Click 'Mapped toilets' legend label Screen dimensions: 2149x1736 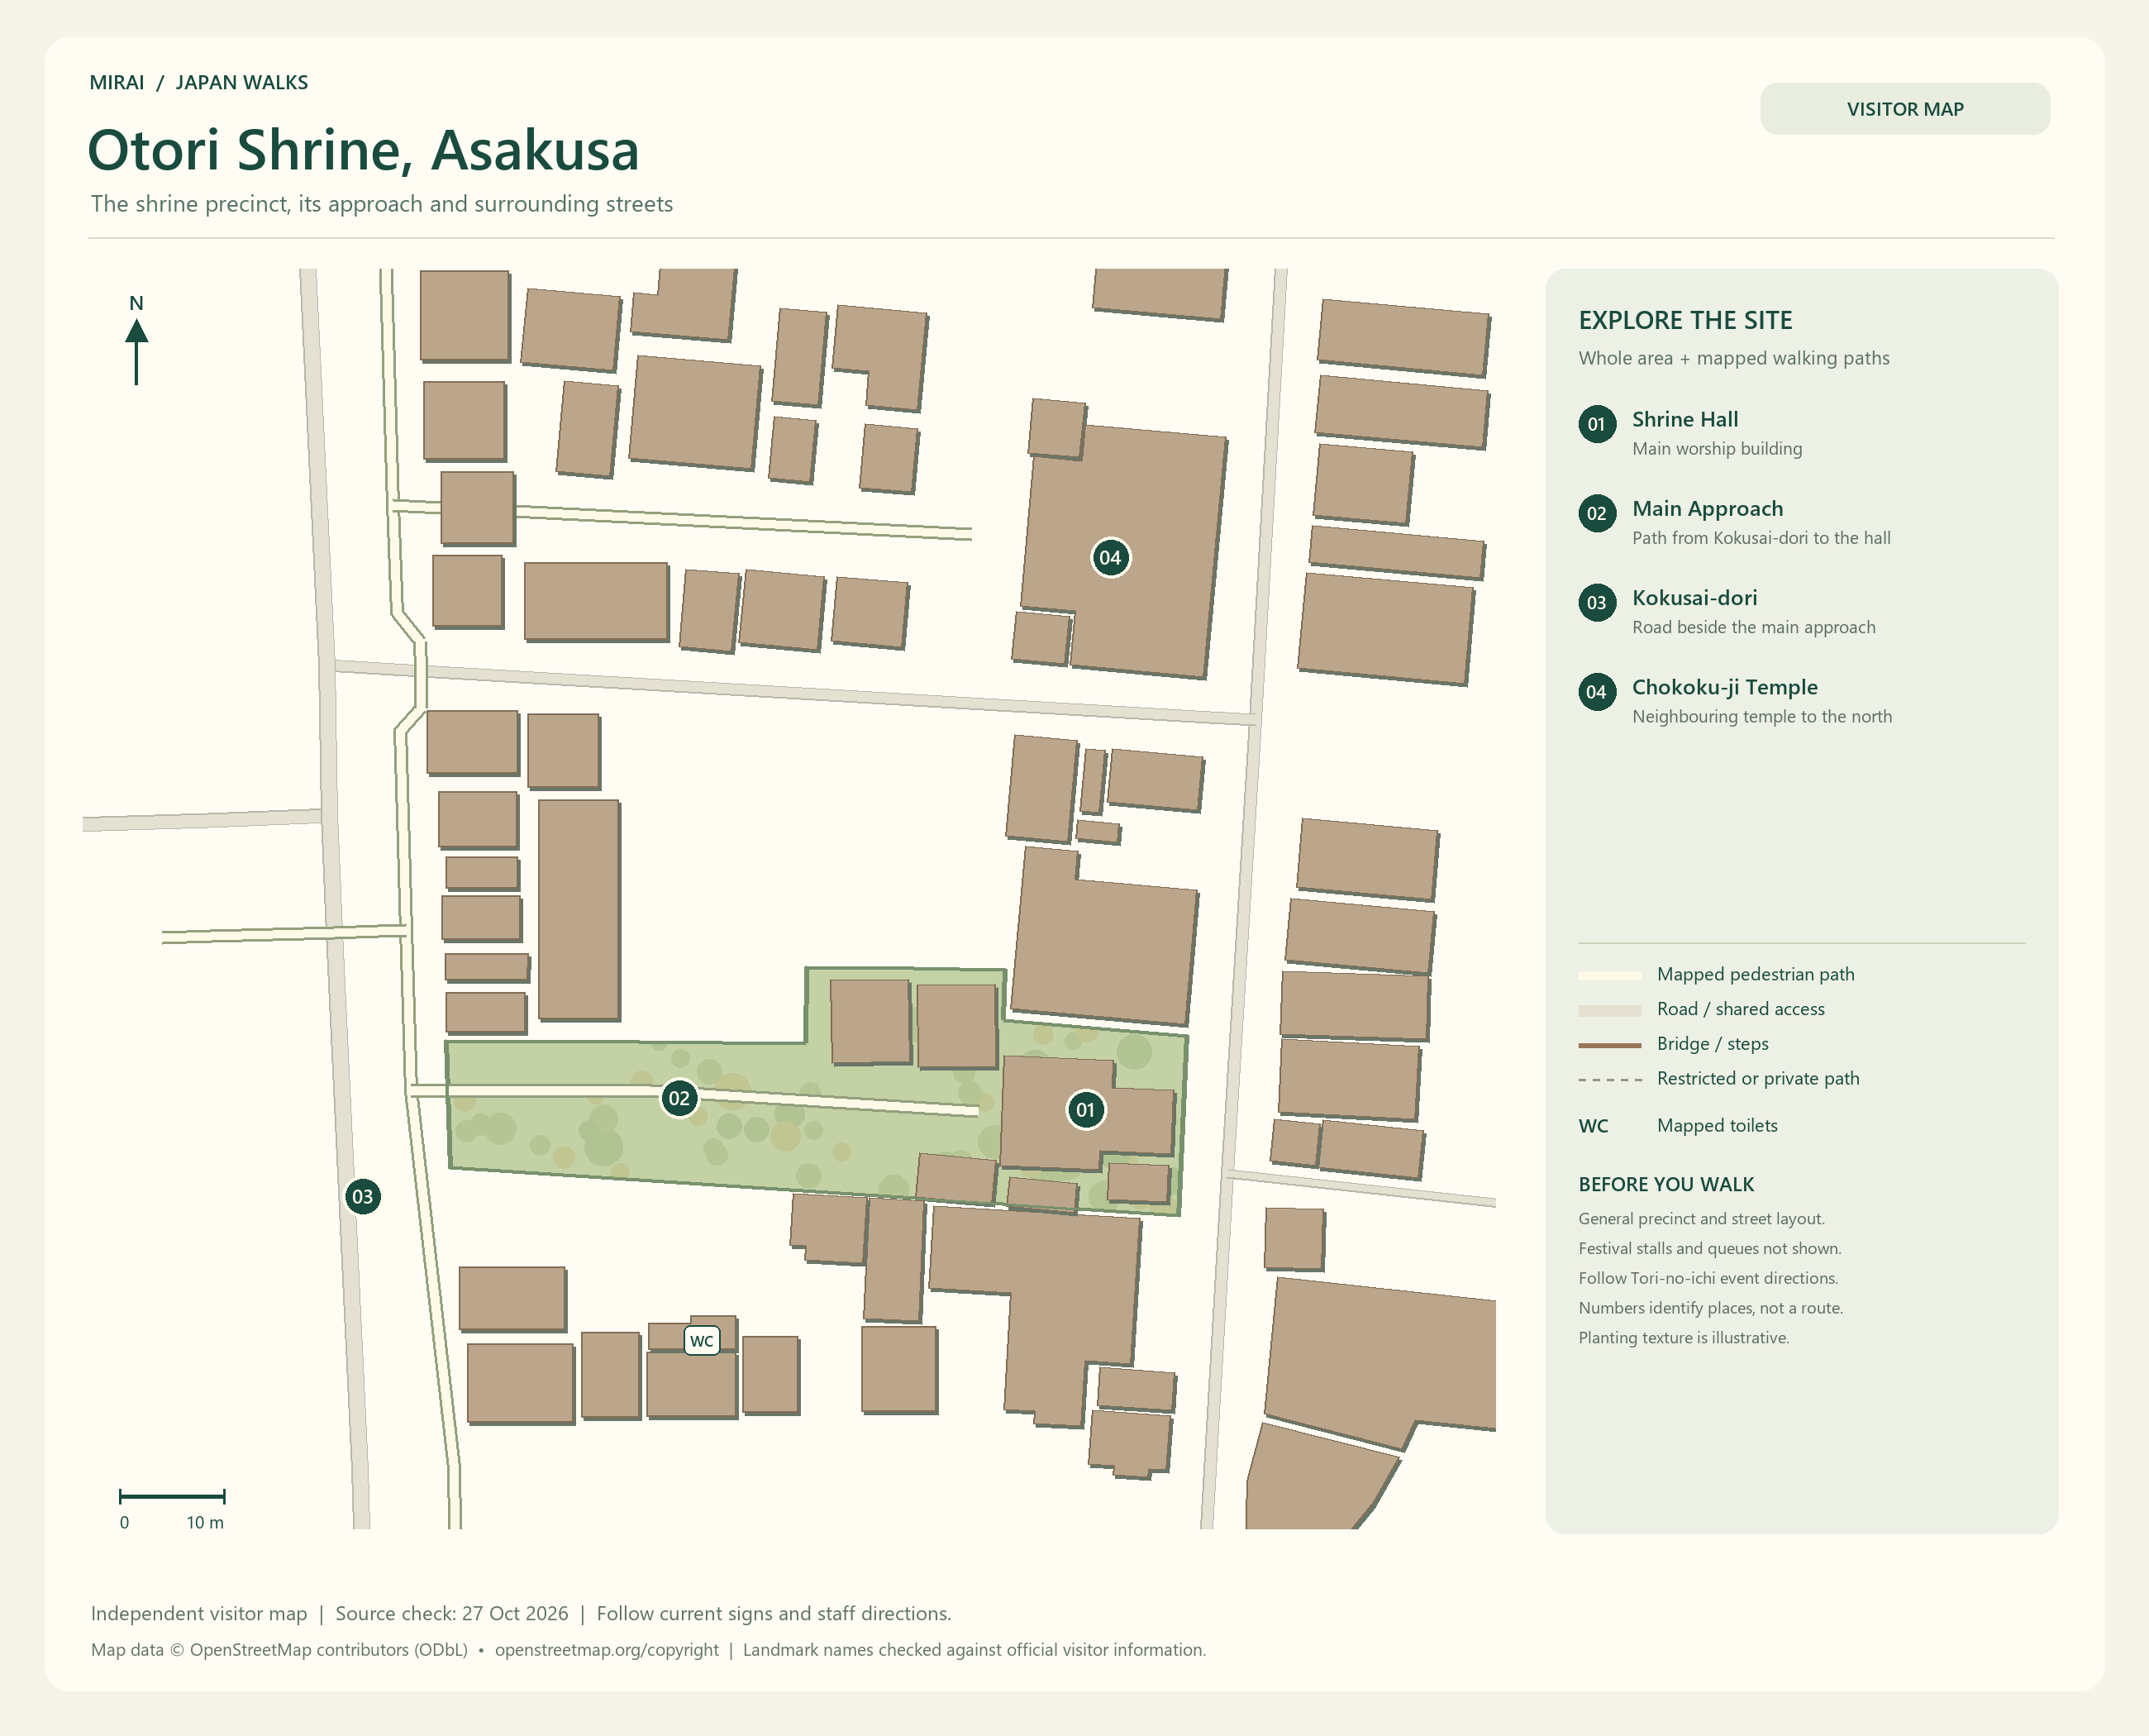[1717, 1126]
